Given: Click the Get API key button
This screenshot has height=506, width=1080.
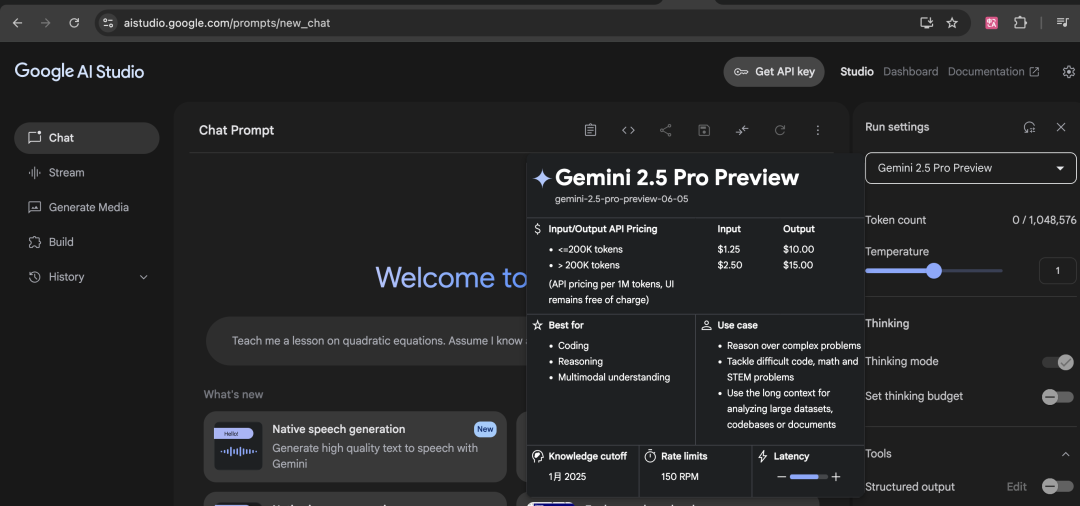Looking at the screenshot, I should coord(773,72).
